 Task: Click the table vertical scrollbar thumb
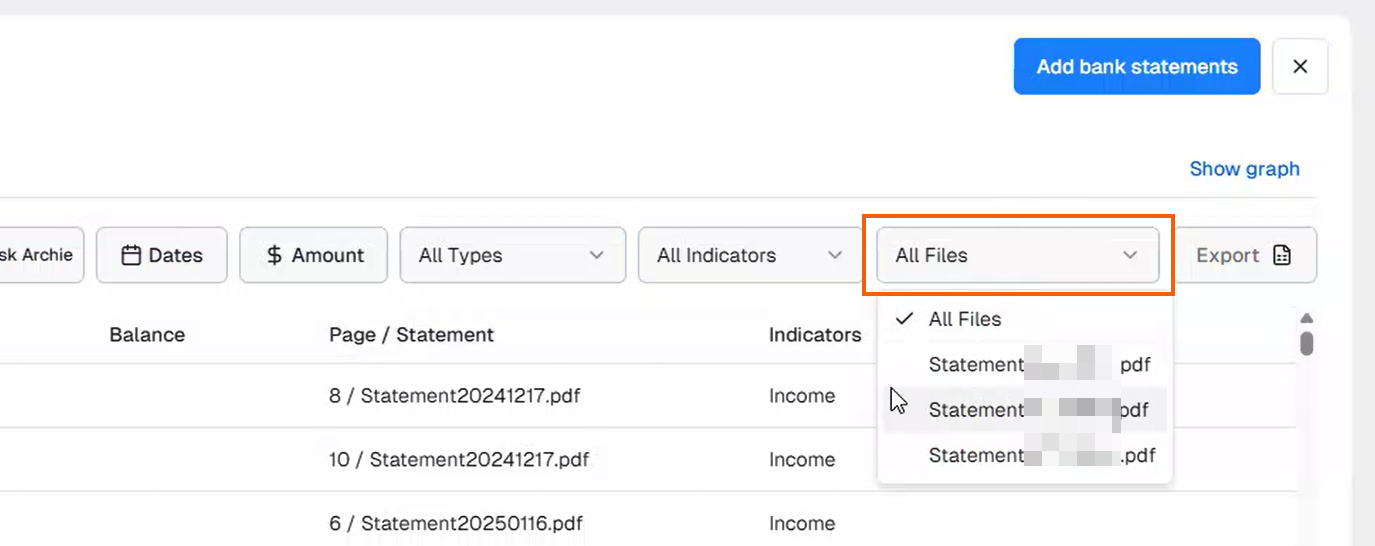[1306, 343]
